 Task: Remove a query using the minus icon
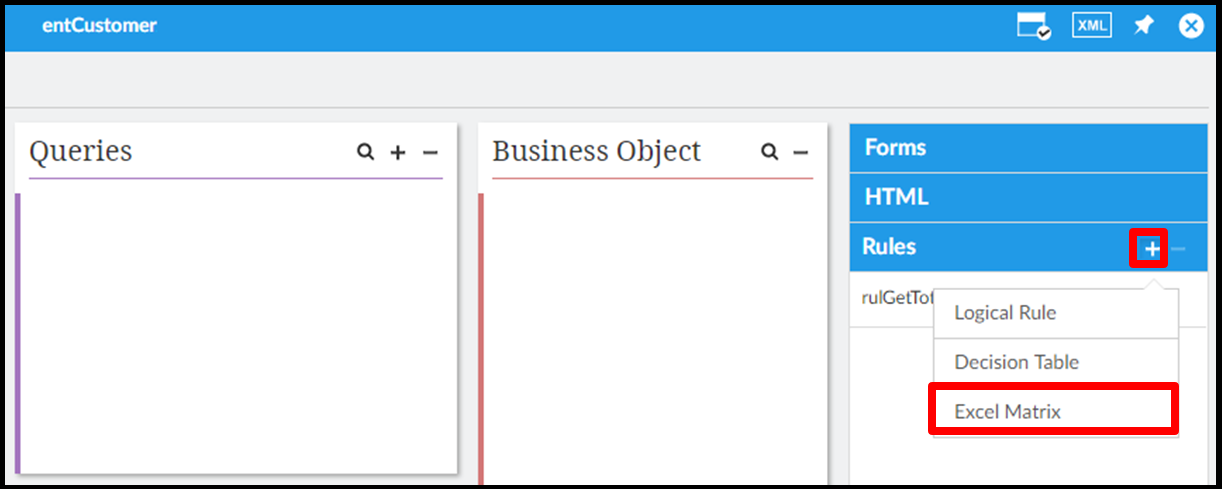pyautogui.click(x=430, y=152)
